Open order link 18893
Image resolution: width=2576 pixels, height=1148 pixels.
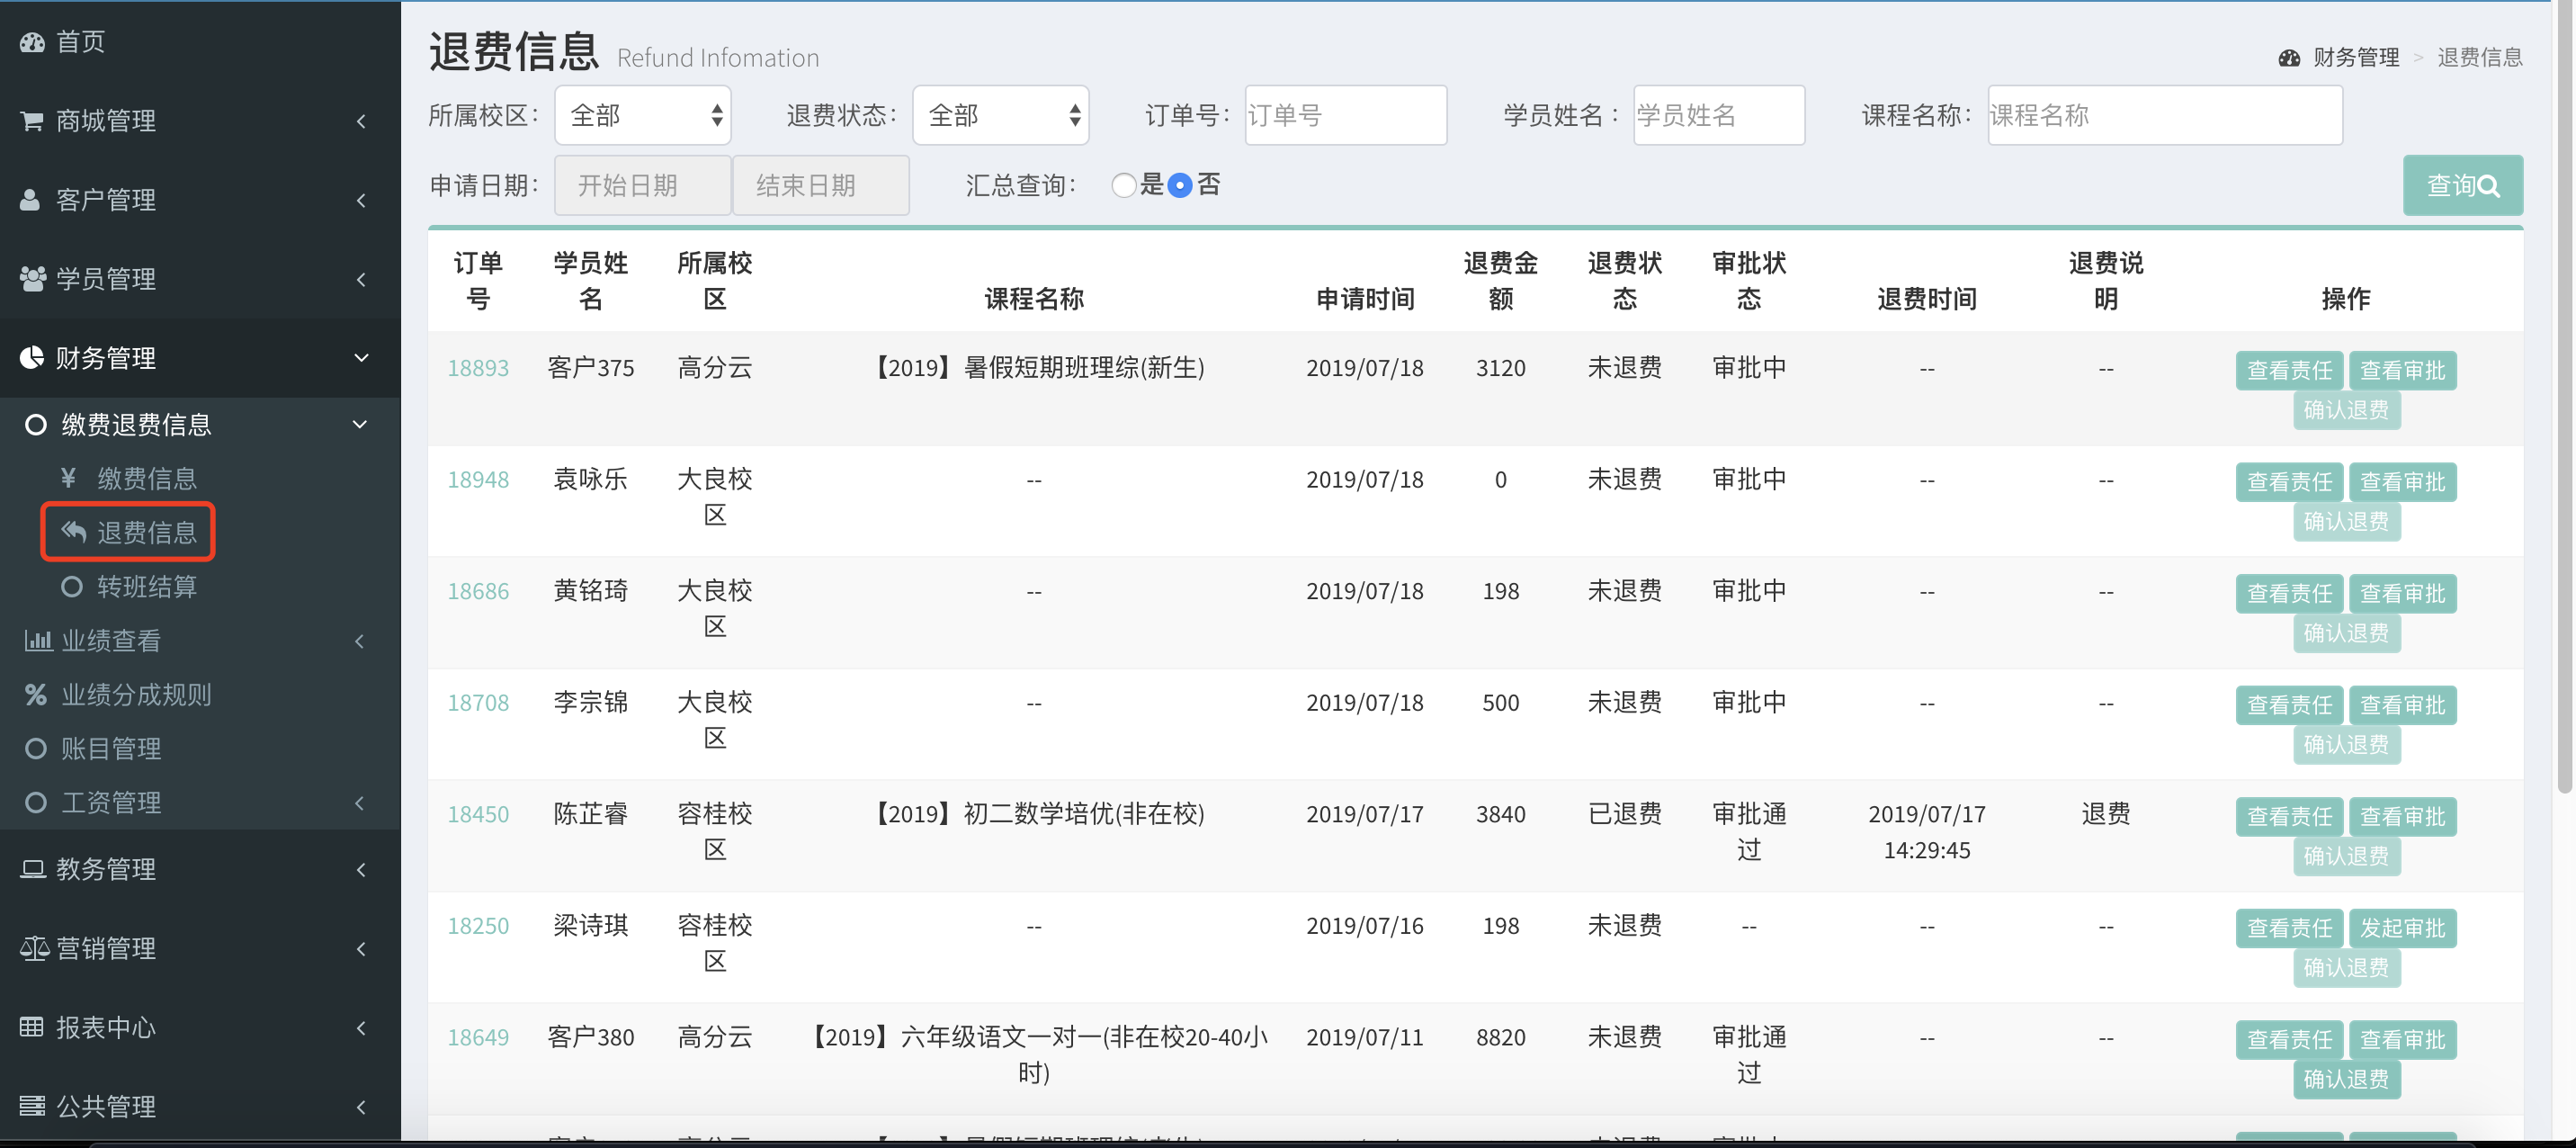pos(478,368)
